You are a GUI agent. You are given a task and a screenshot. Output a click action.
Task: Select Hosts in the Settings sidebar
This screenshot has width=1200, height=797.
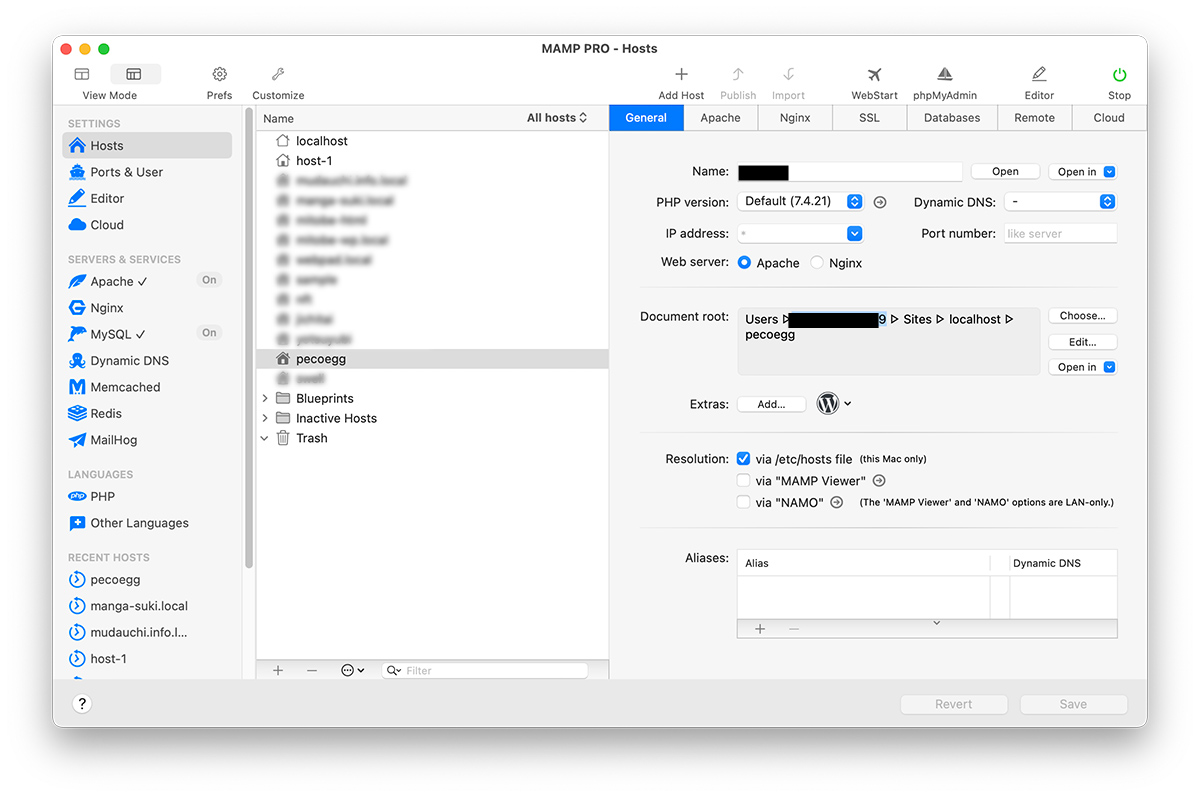click(x=148, y=145)
